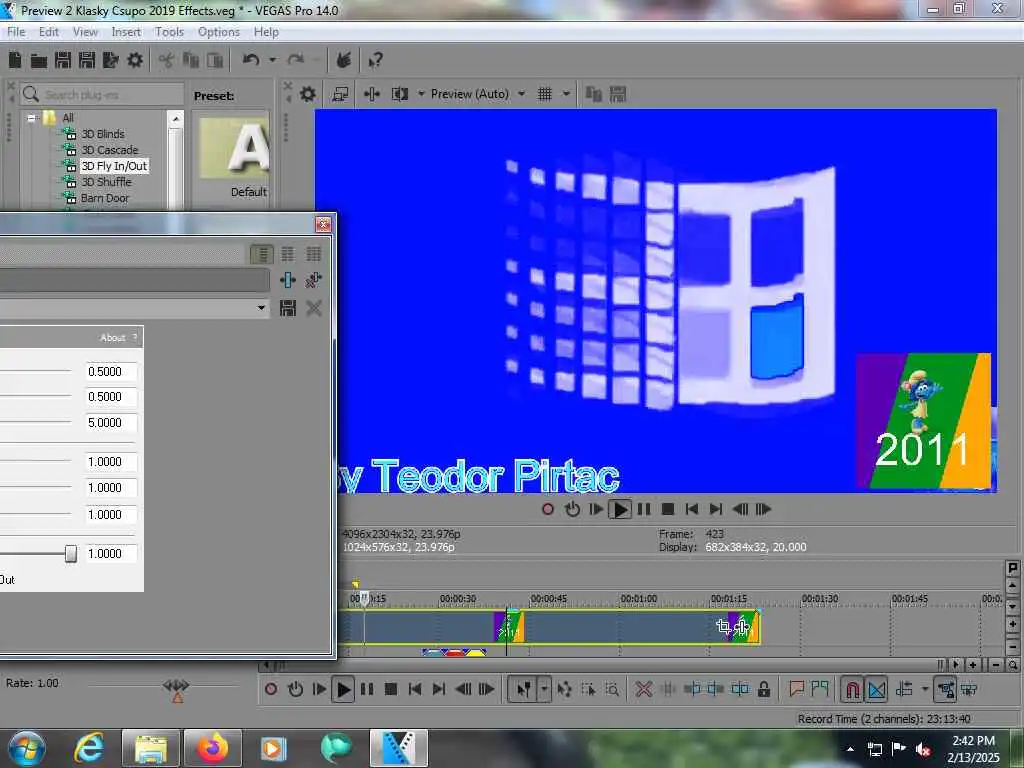Toggle the Lock event padlock
The width and height of the screenshot is (1024, 768).
click(763, 689)
